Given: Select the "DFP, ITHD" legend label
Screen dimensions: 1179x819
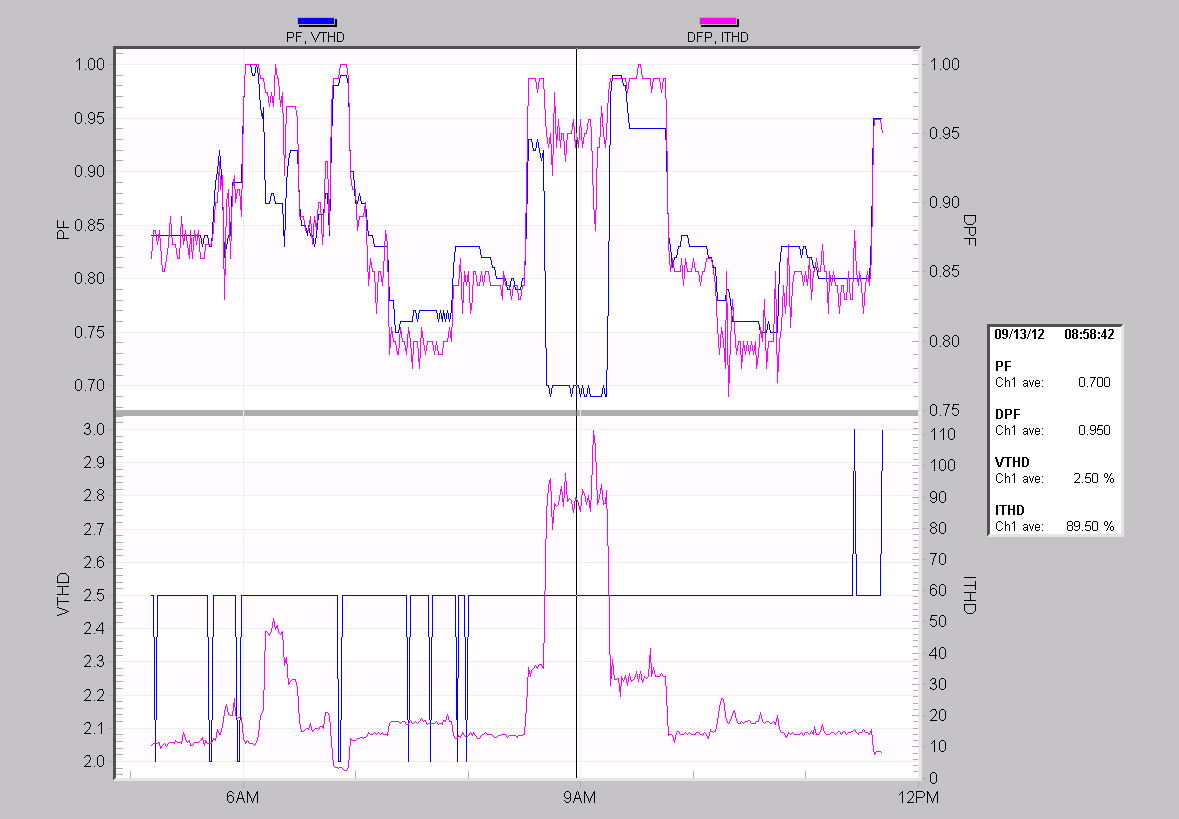Looking at the screenshot, I should (x=718, y=37).
